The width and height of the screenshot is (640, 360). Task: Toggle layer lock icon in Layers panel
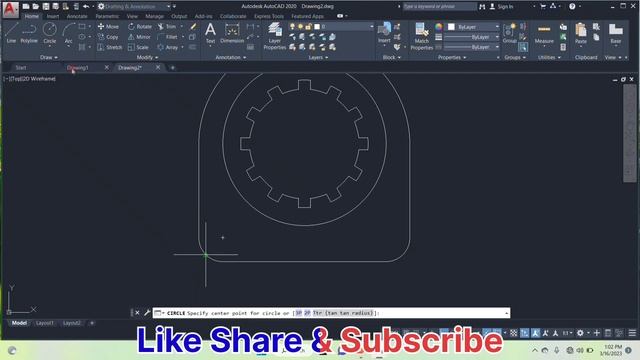click(308, 27)
